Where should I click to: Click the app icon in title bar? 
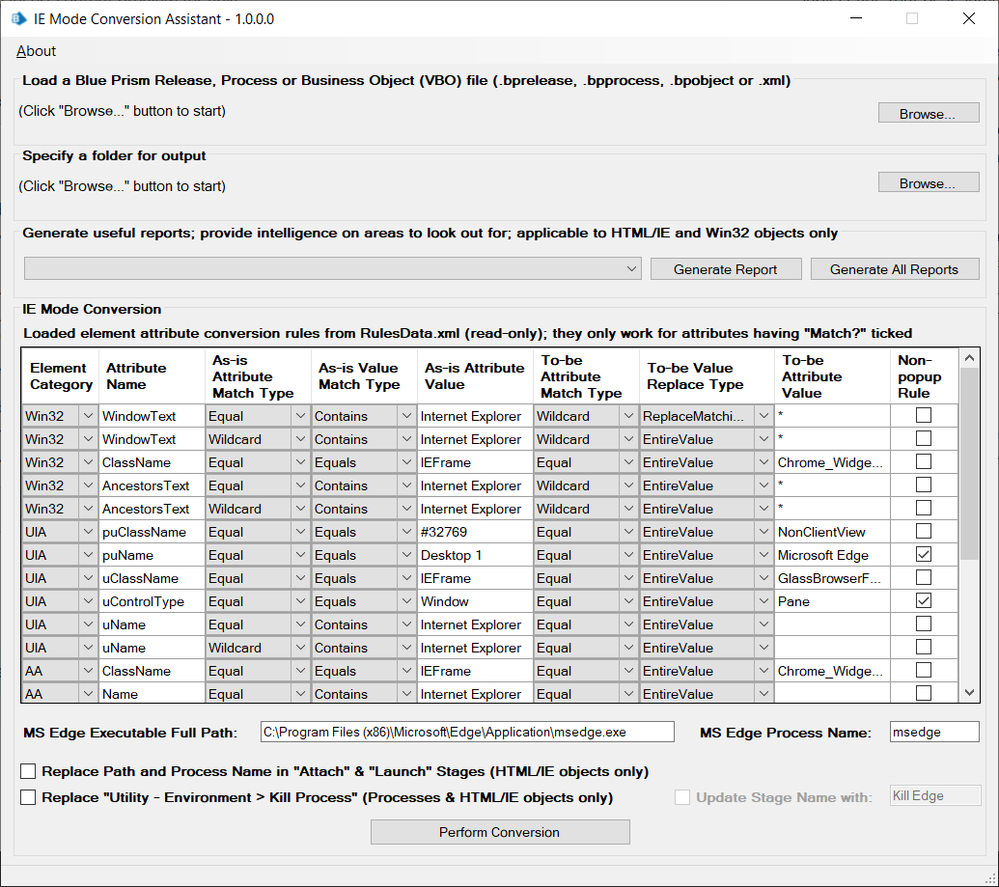click(x=17, y=19)
